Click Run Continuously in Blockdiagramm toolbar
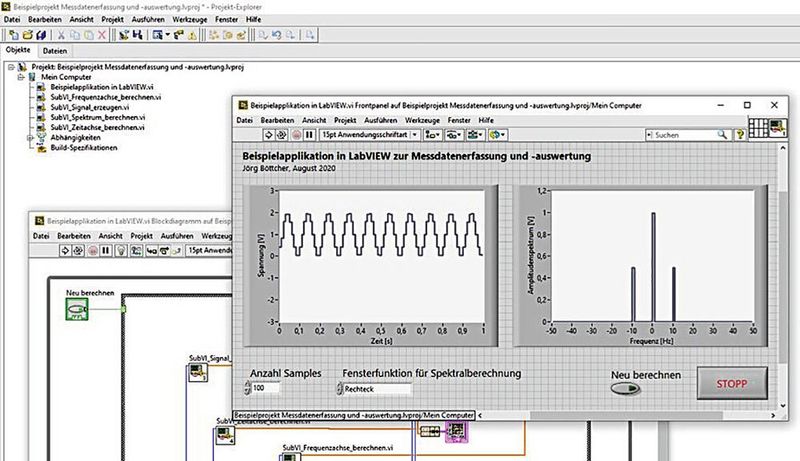This screenshot has height=461, width=800. point(78,250)
